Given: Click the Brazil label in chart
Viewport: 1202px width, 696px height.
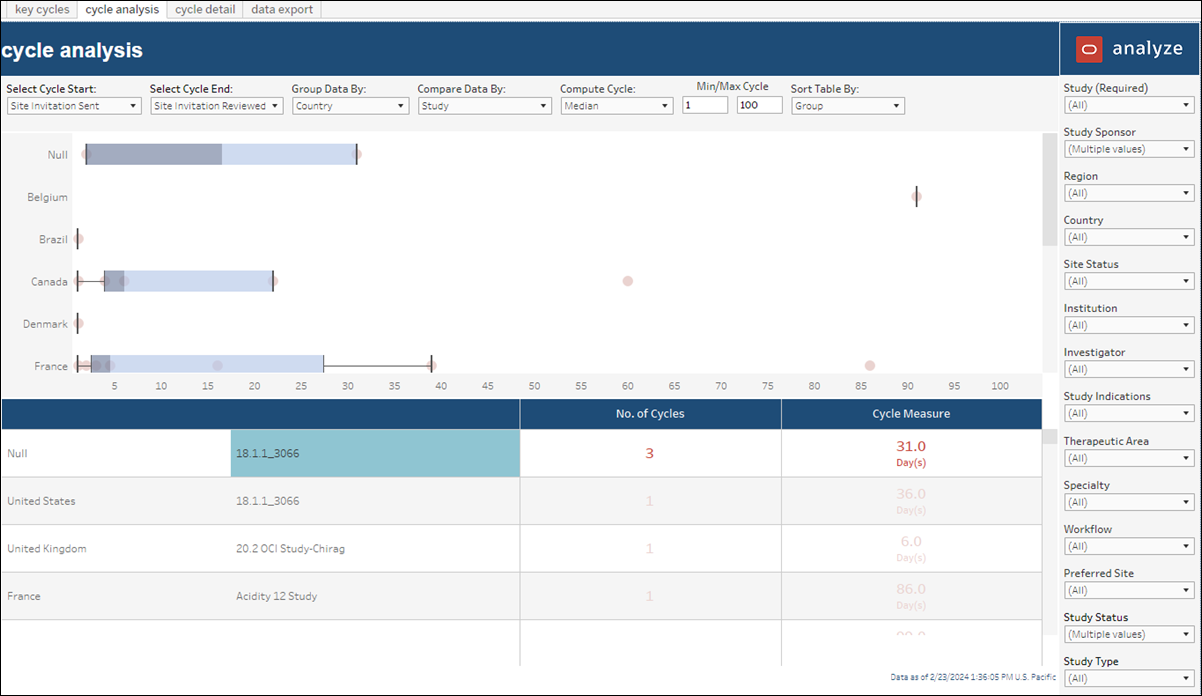Looking at the screenshot, I should [x=53, y=240].
